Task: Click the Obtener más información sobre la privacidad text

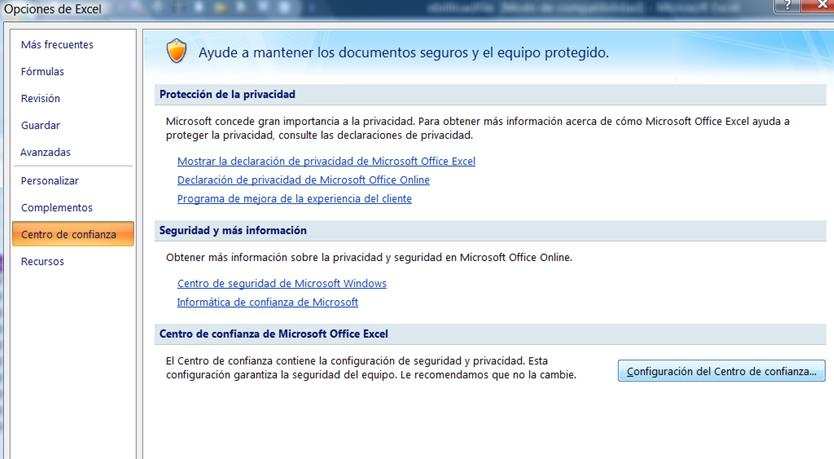Action: coord(369,257)
